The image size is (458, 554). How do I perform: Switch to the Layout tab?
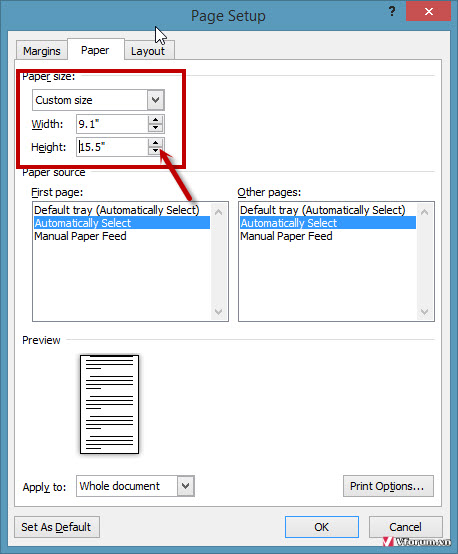coord(148,51)
